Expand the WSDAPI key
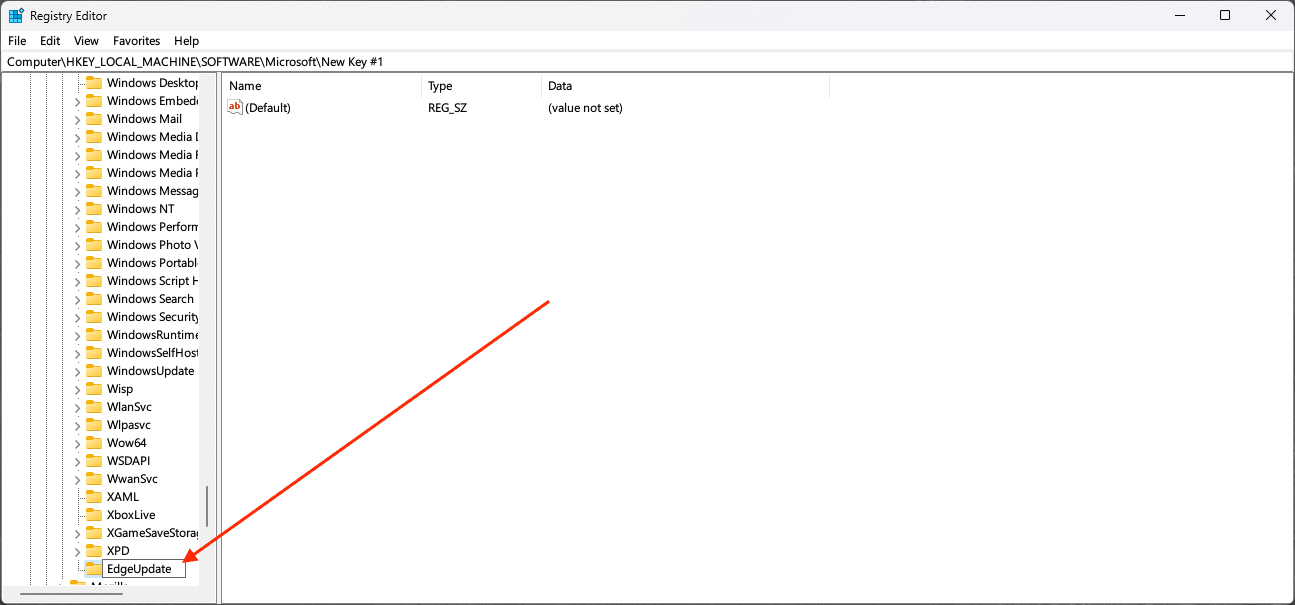1295x605 pixels. (x=77, y=461)
